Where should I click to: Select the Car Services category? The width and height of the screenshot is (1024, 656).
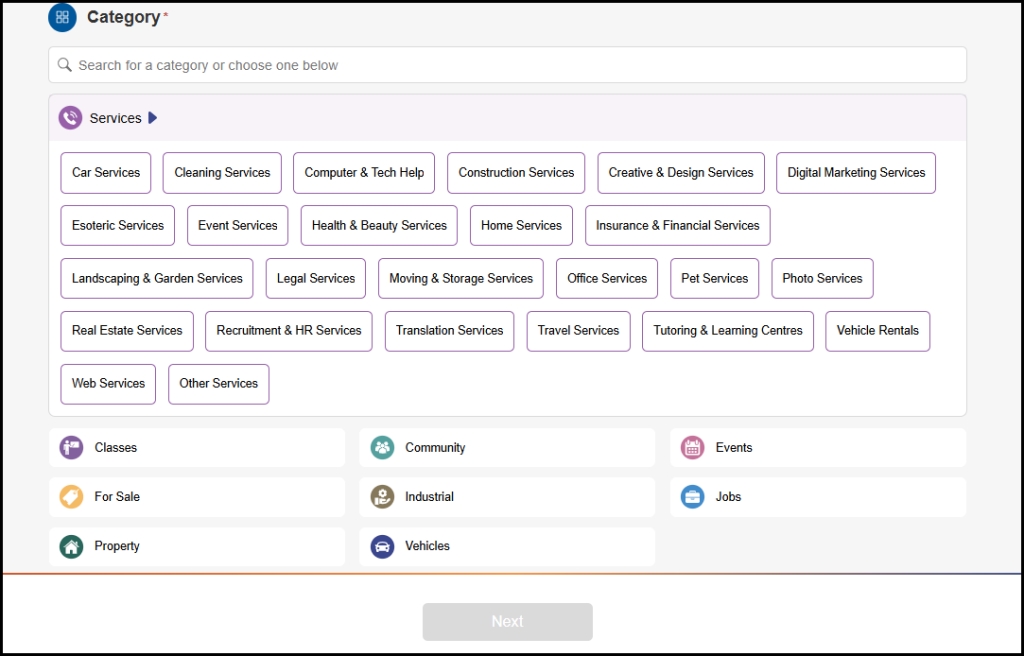pos(105,172)
